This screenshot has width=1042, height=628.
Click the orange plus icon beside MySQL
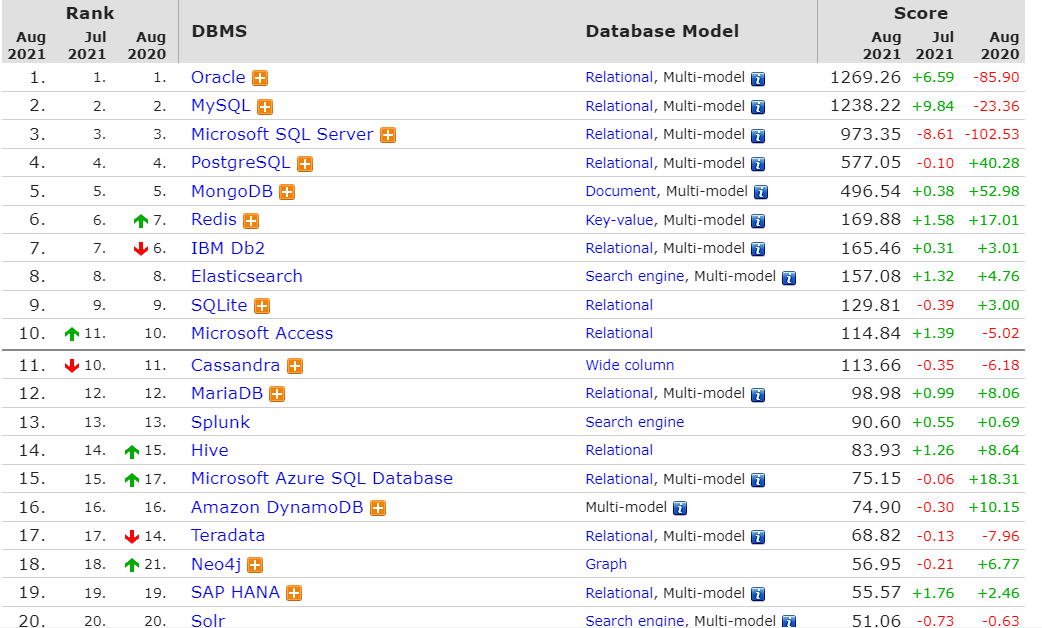tap(265, 107)
